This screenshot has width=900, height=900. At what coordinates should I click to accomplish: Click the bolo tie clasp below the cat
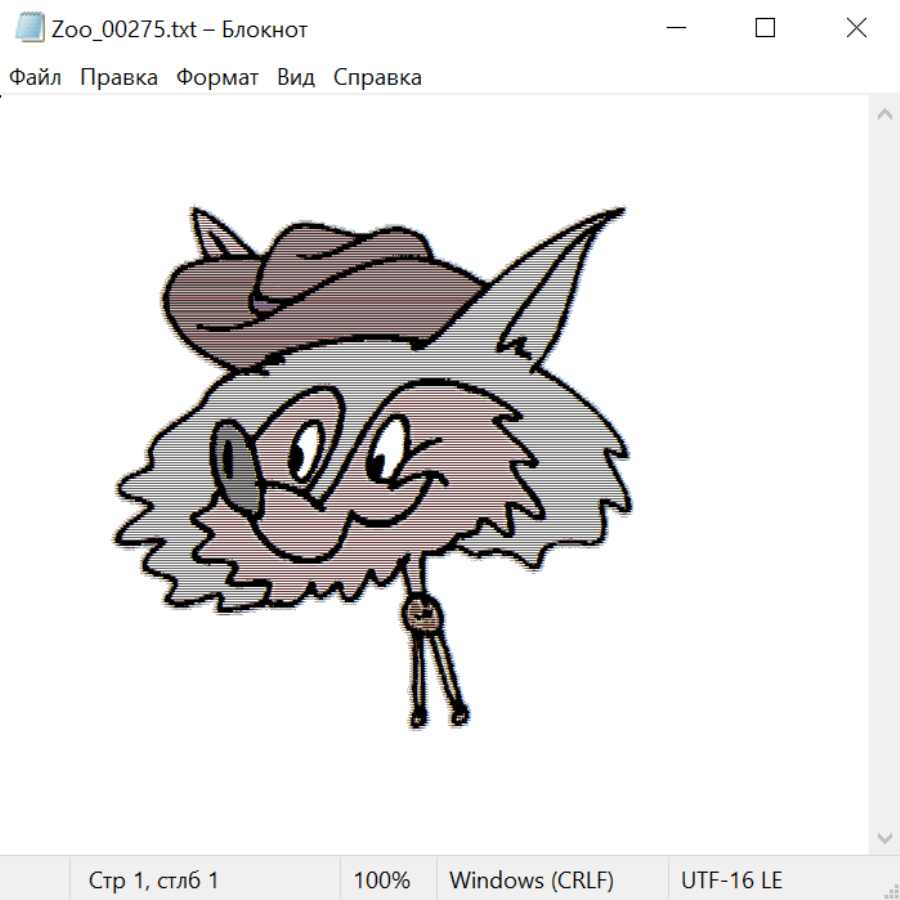pos(422,614)
